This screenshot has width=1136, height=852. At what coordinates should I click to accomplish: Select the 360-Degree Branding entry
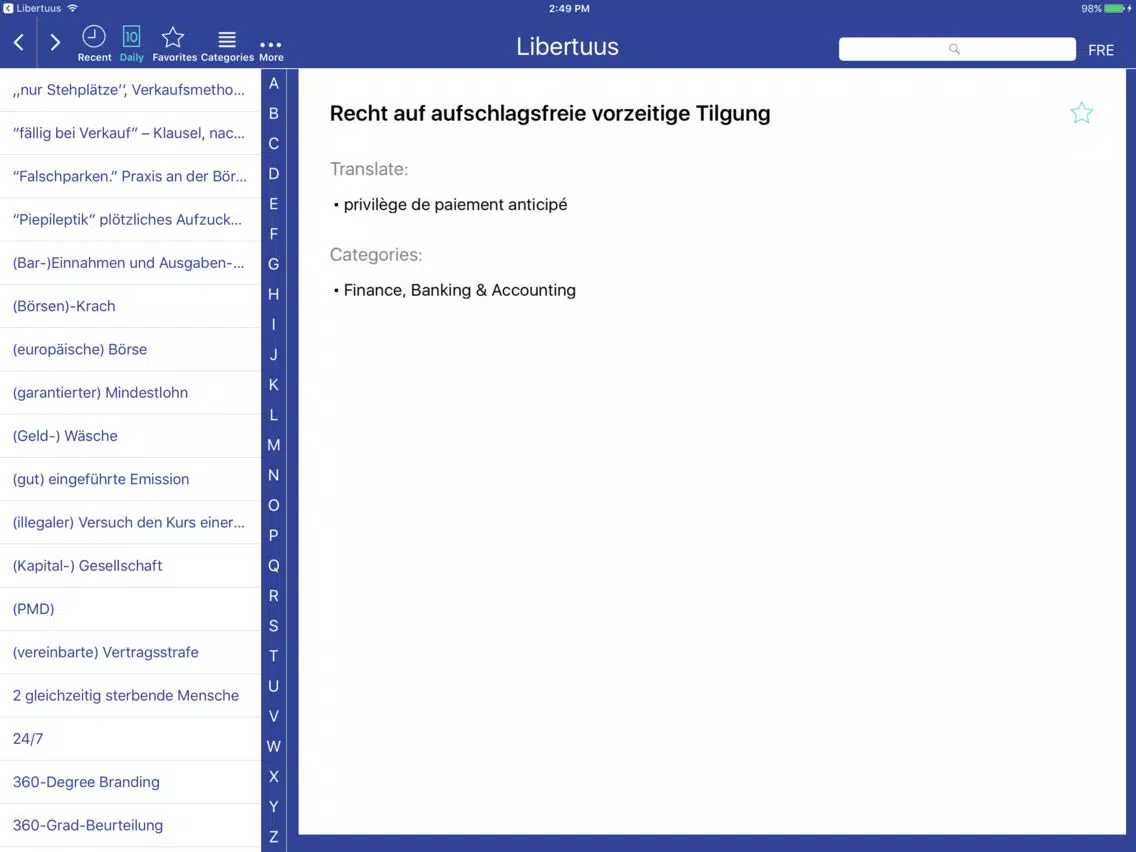[130, 782]
